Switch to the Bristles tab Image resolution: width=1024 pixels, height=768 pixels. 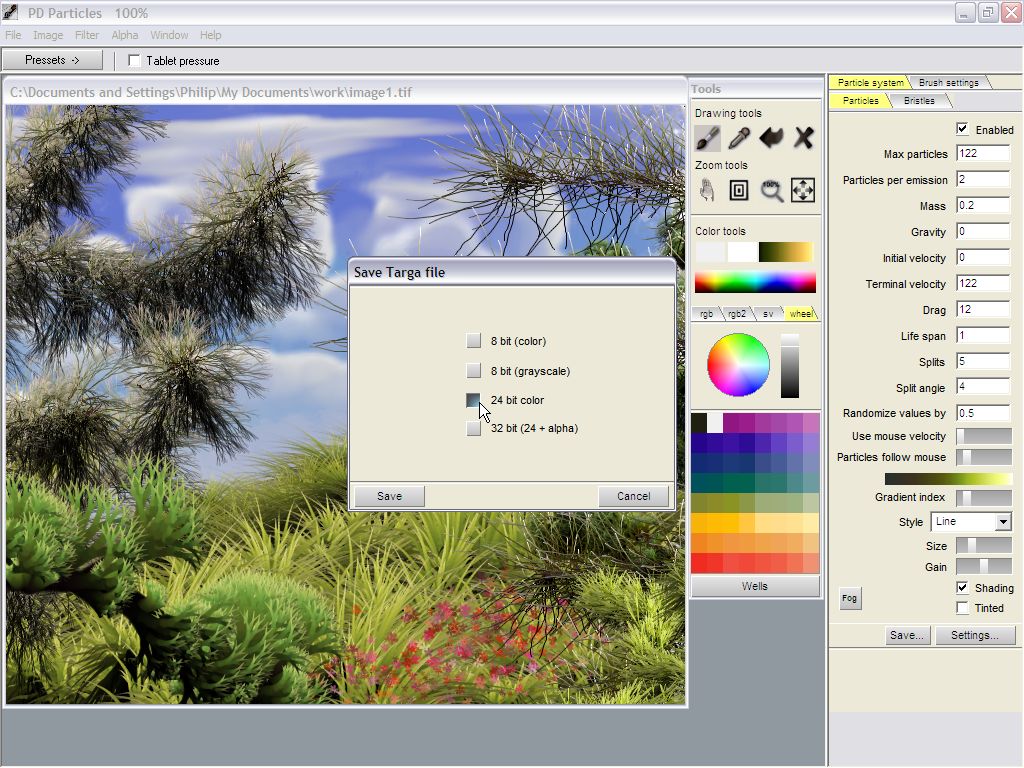(919, 101)
